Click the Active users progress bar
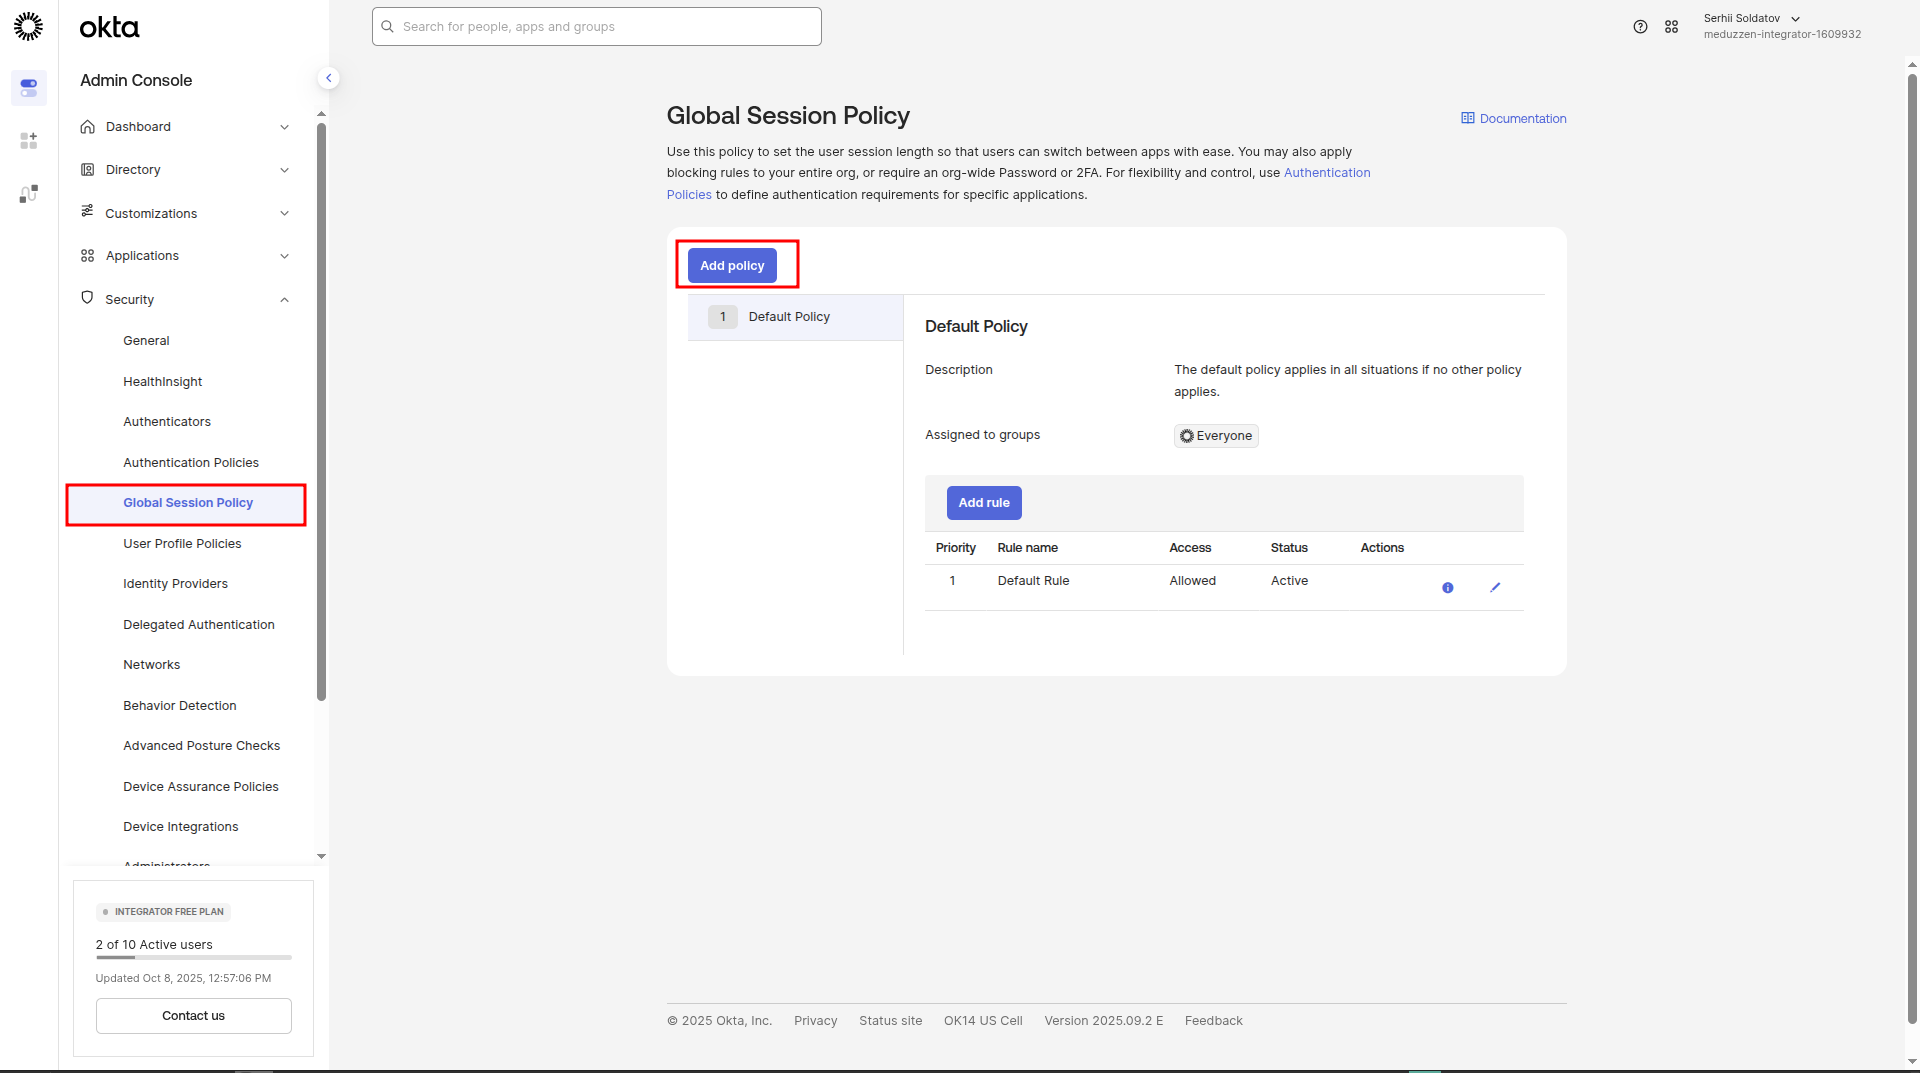 pos(194,958)
